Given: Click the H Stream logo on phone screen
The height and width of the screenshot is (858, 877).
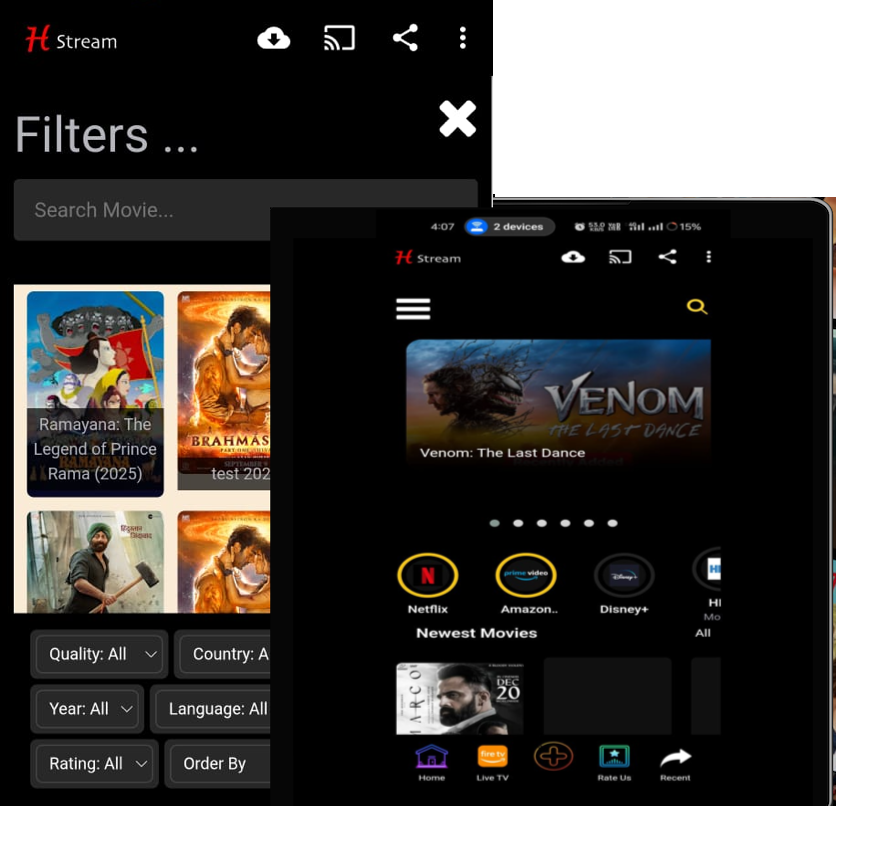Looking at the screenshot, I should 428,258.
